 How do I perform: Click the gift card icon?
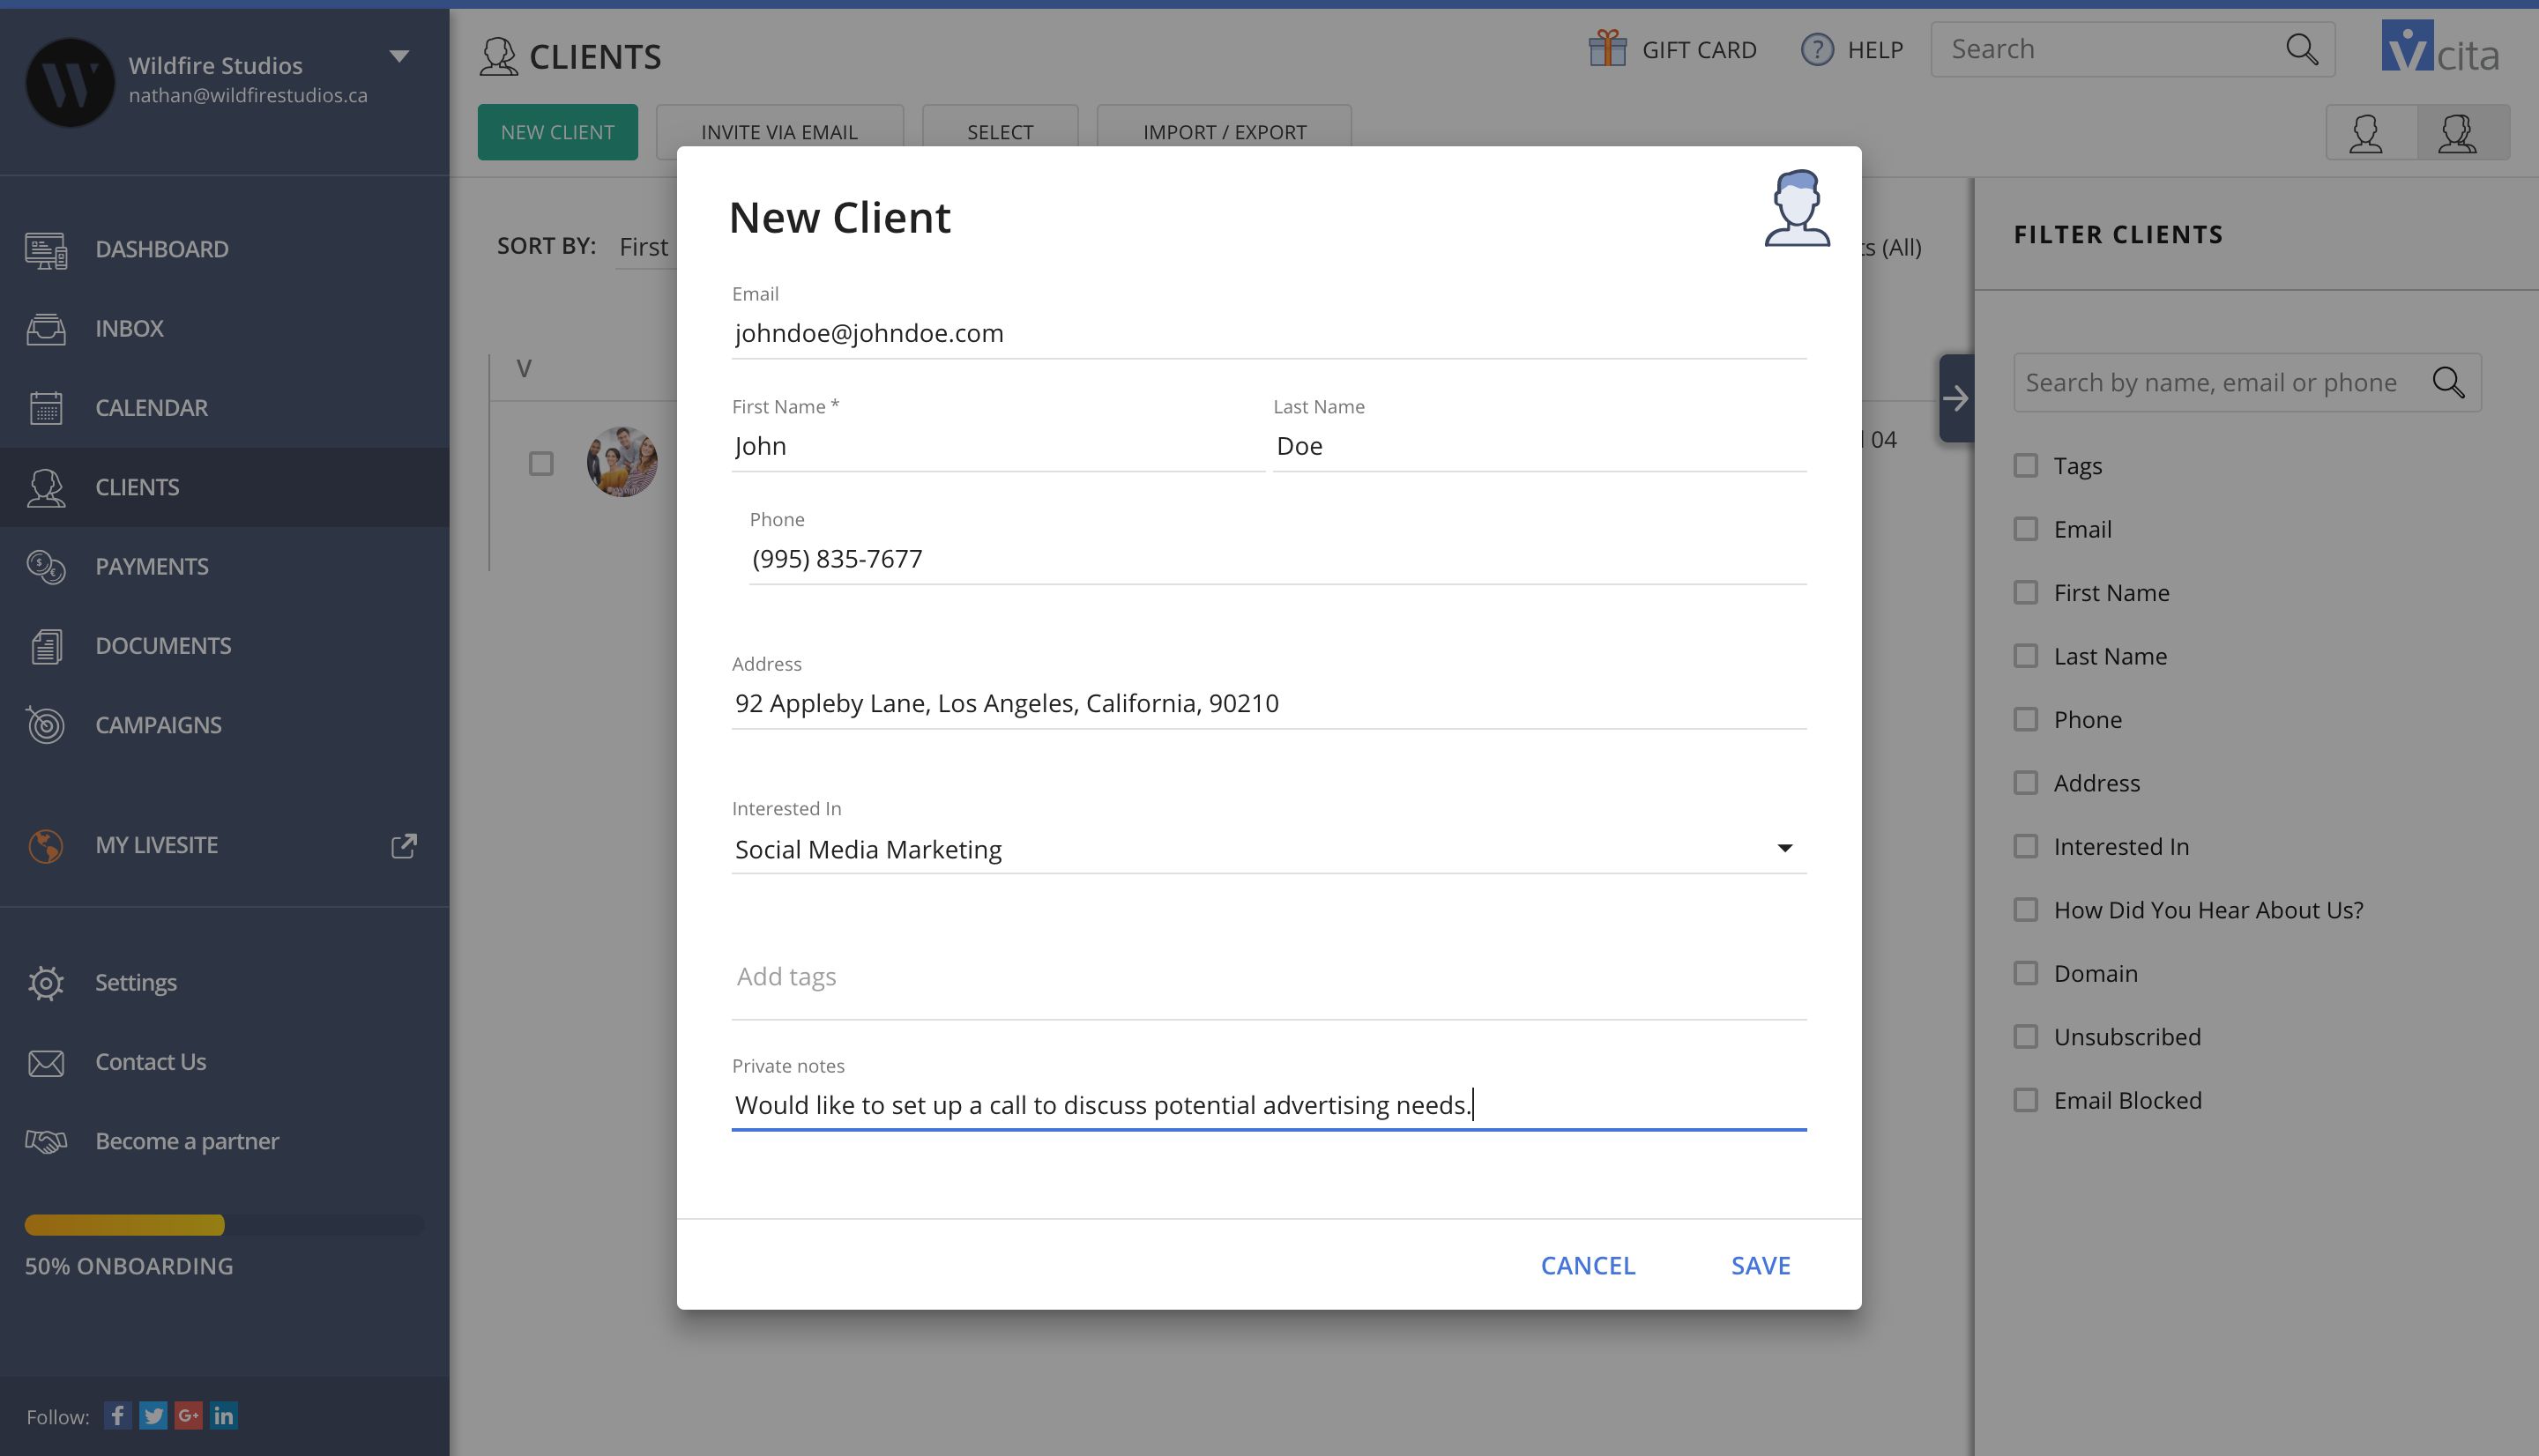1607,49
